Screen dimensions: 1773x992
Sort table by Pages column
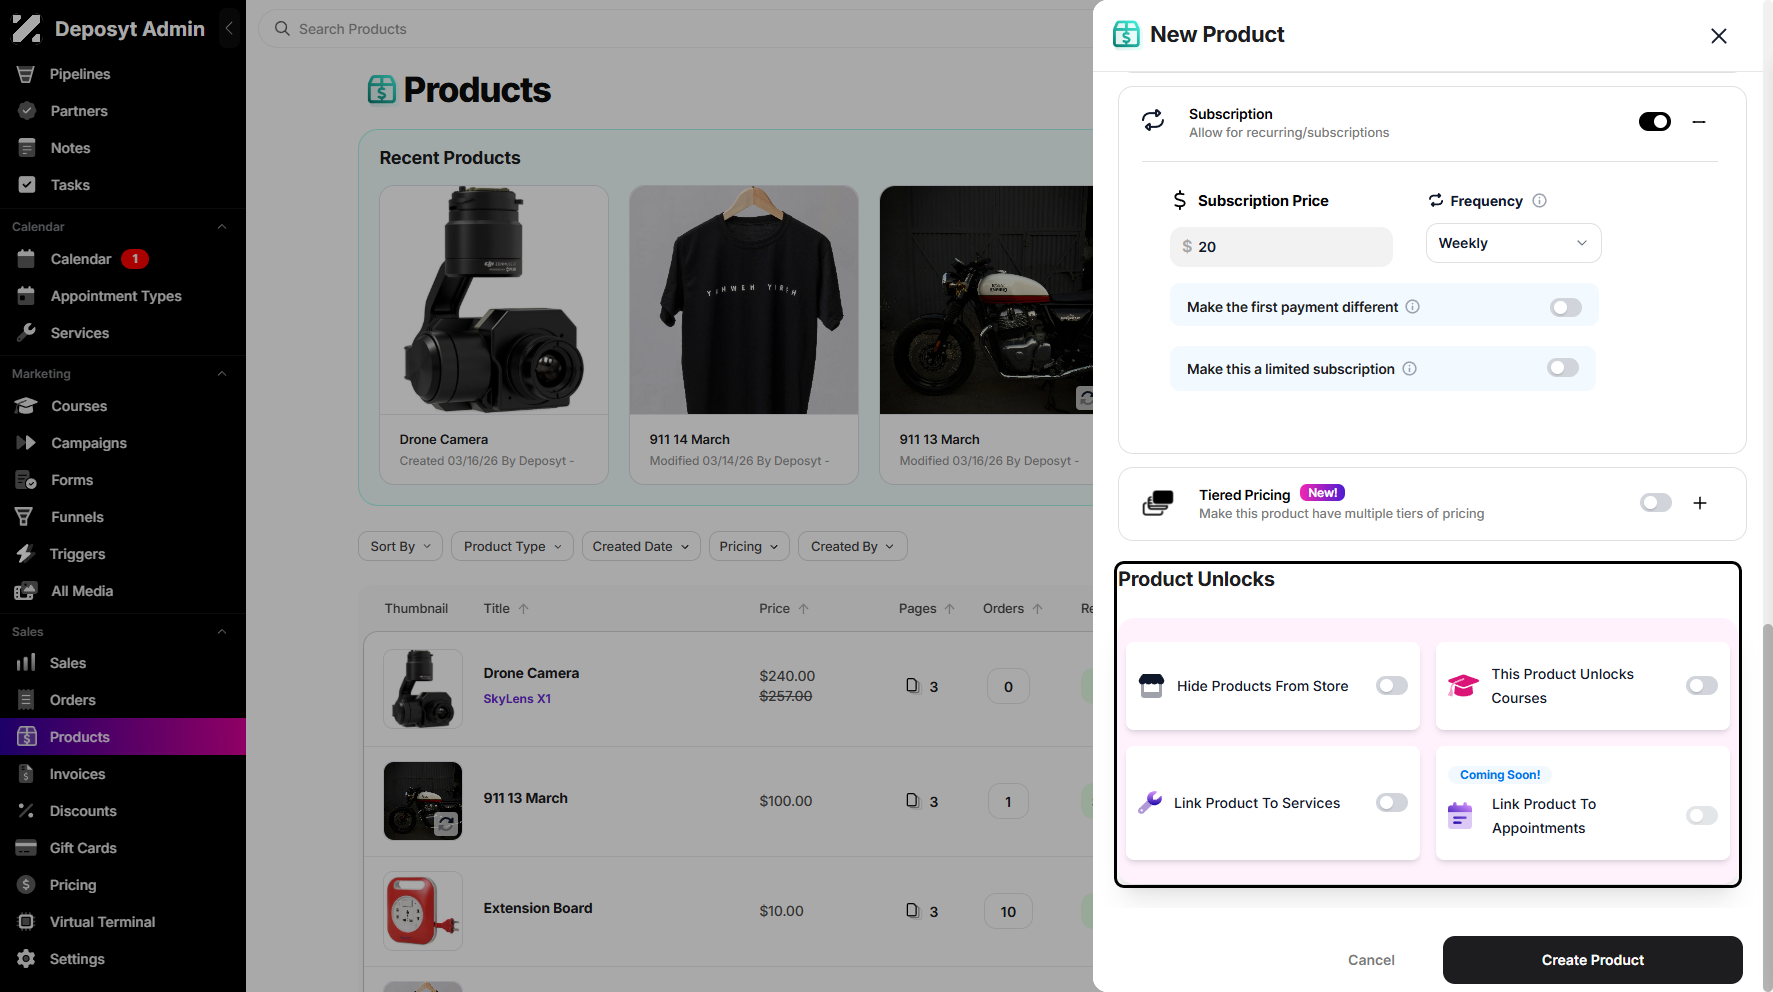coord(927,608)
